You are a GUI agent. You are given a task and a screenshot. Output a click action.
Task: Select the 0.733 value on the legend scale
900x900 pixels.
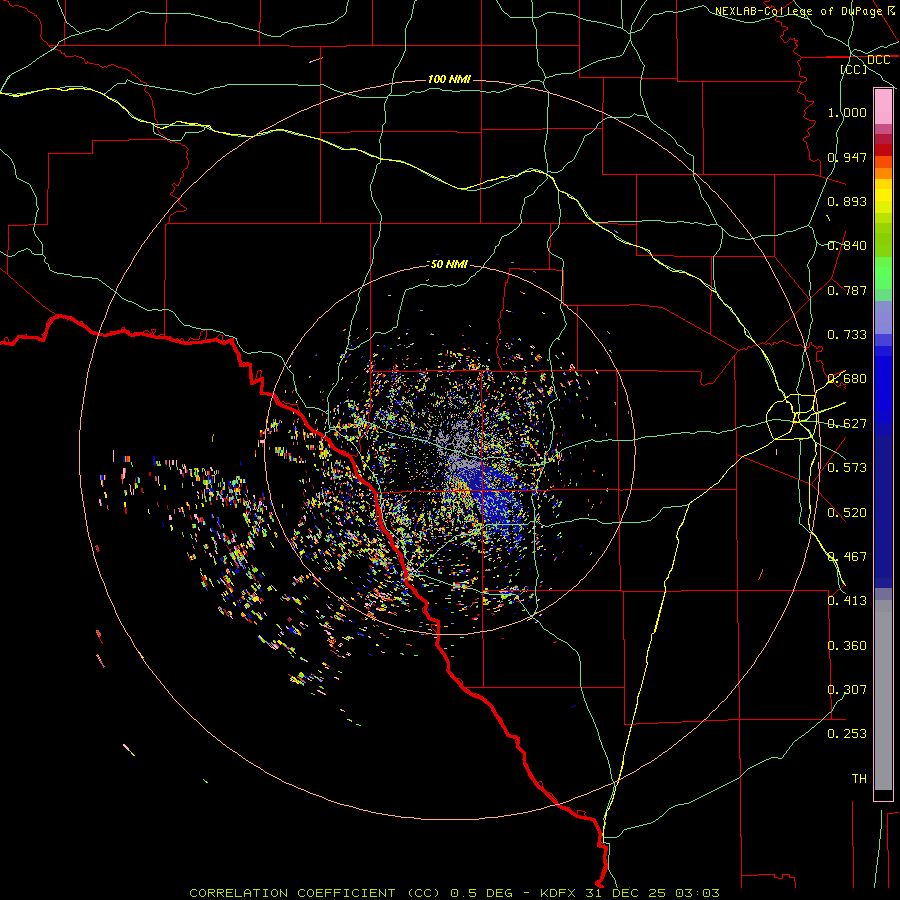[847, 335]
